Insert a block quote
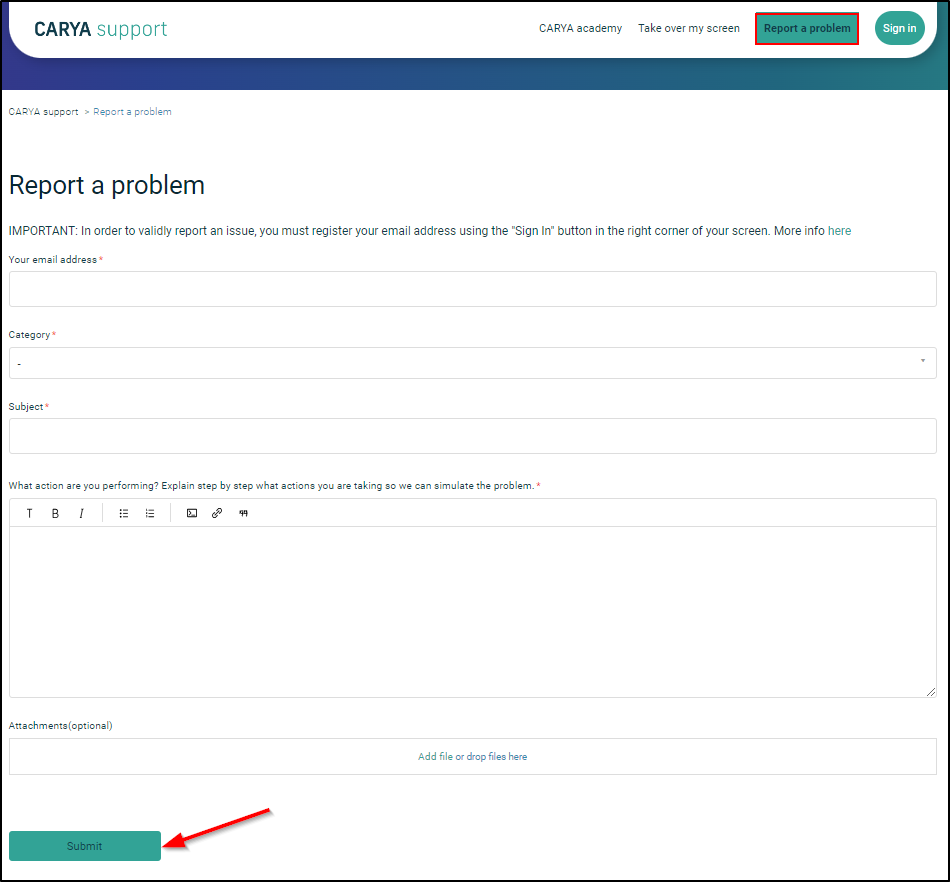 click(x=244, y=513)
